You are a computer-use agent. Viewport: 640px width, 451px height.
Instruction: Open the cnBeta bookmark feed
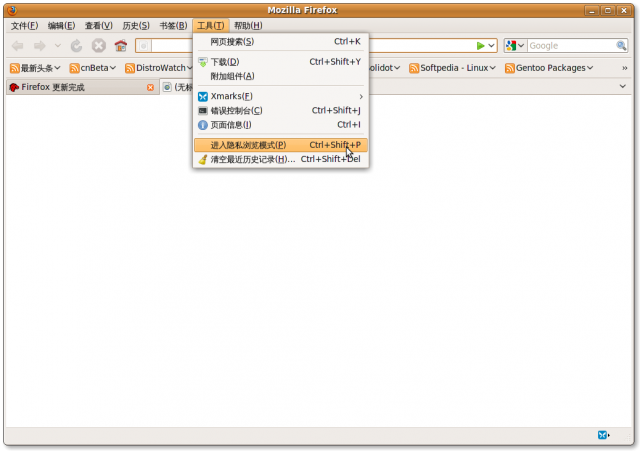tap(93, 68)
